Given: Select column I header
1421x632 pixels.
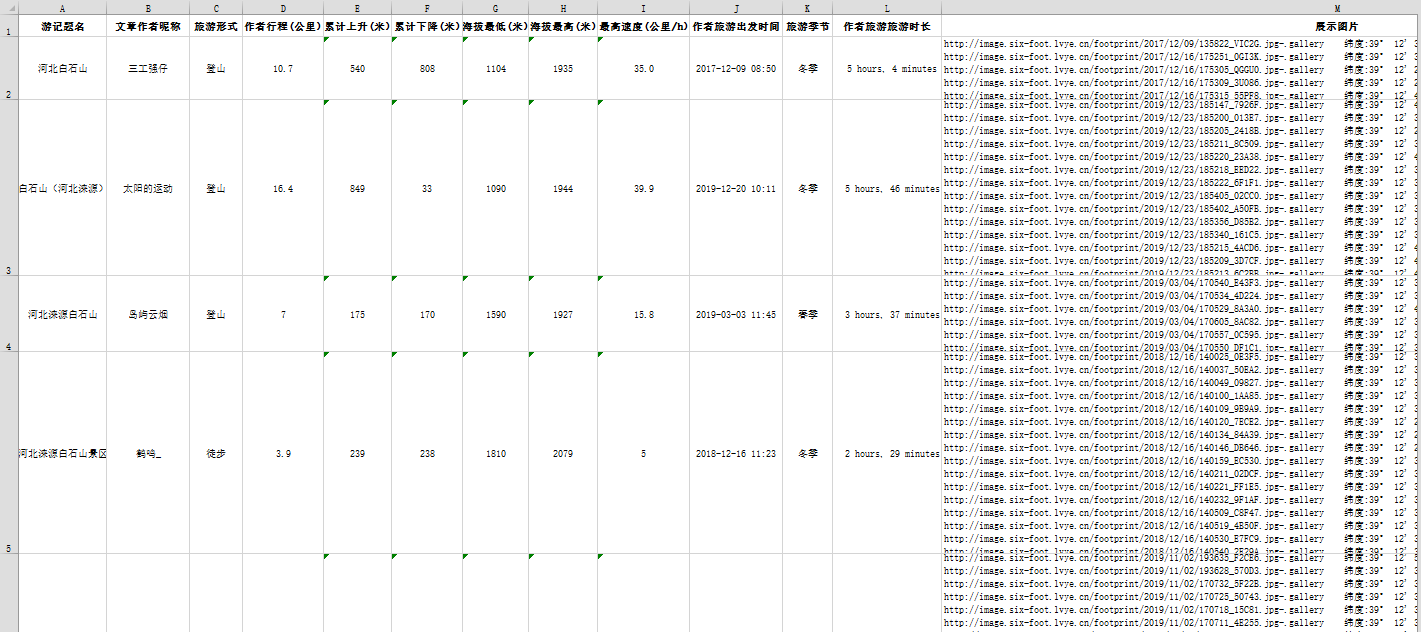Looking at the screenshot, I should [644, 7].
